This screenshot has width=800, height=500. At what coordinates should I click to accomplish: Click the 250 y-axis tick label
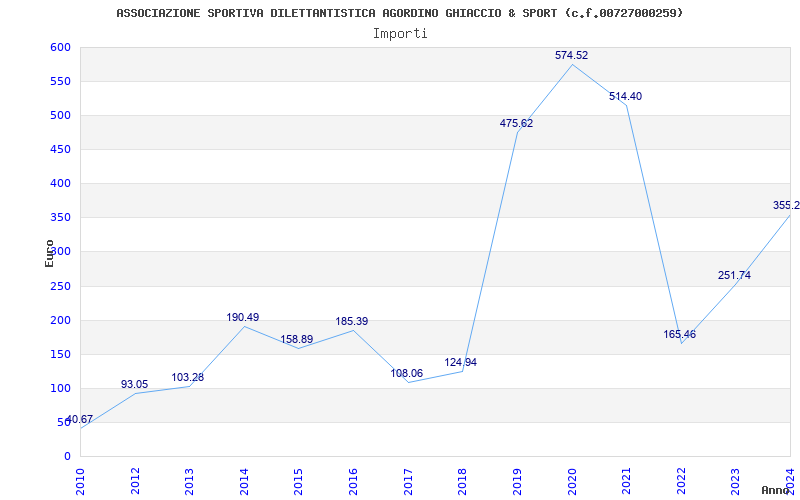[x=60, y=286]
